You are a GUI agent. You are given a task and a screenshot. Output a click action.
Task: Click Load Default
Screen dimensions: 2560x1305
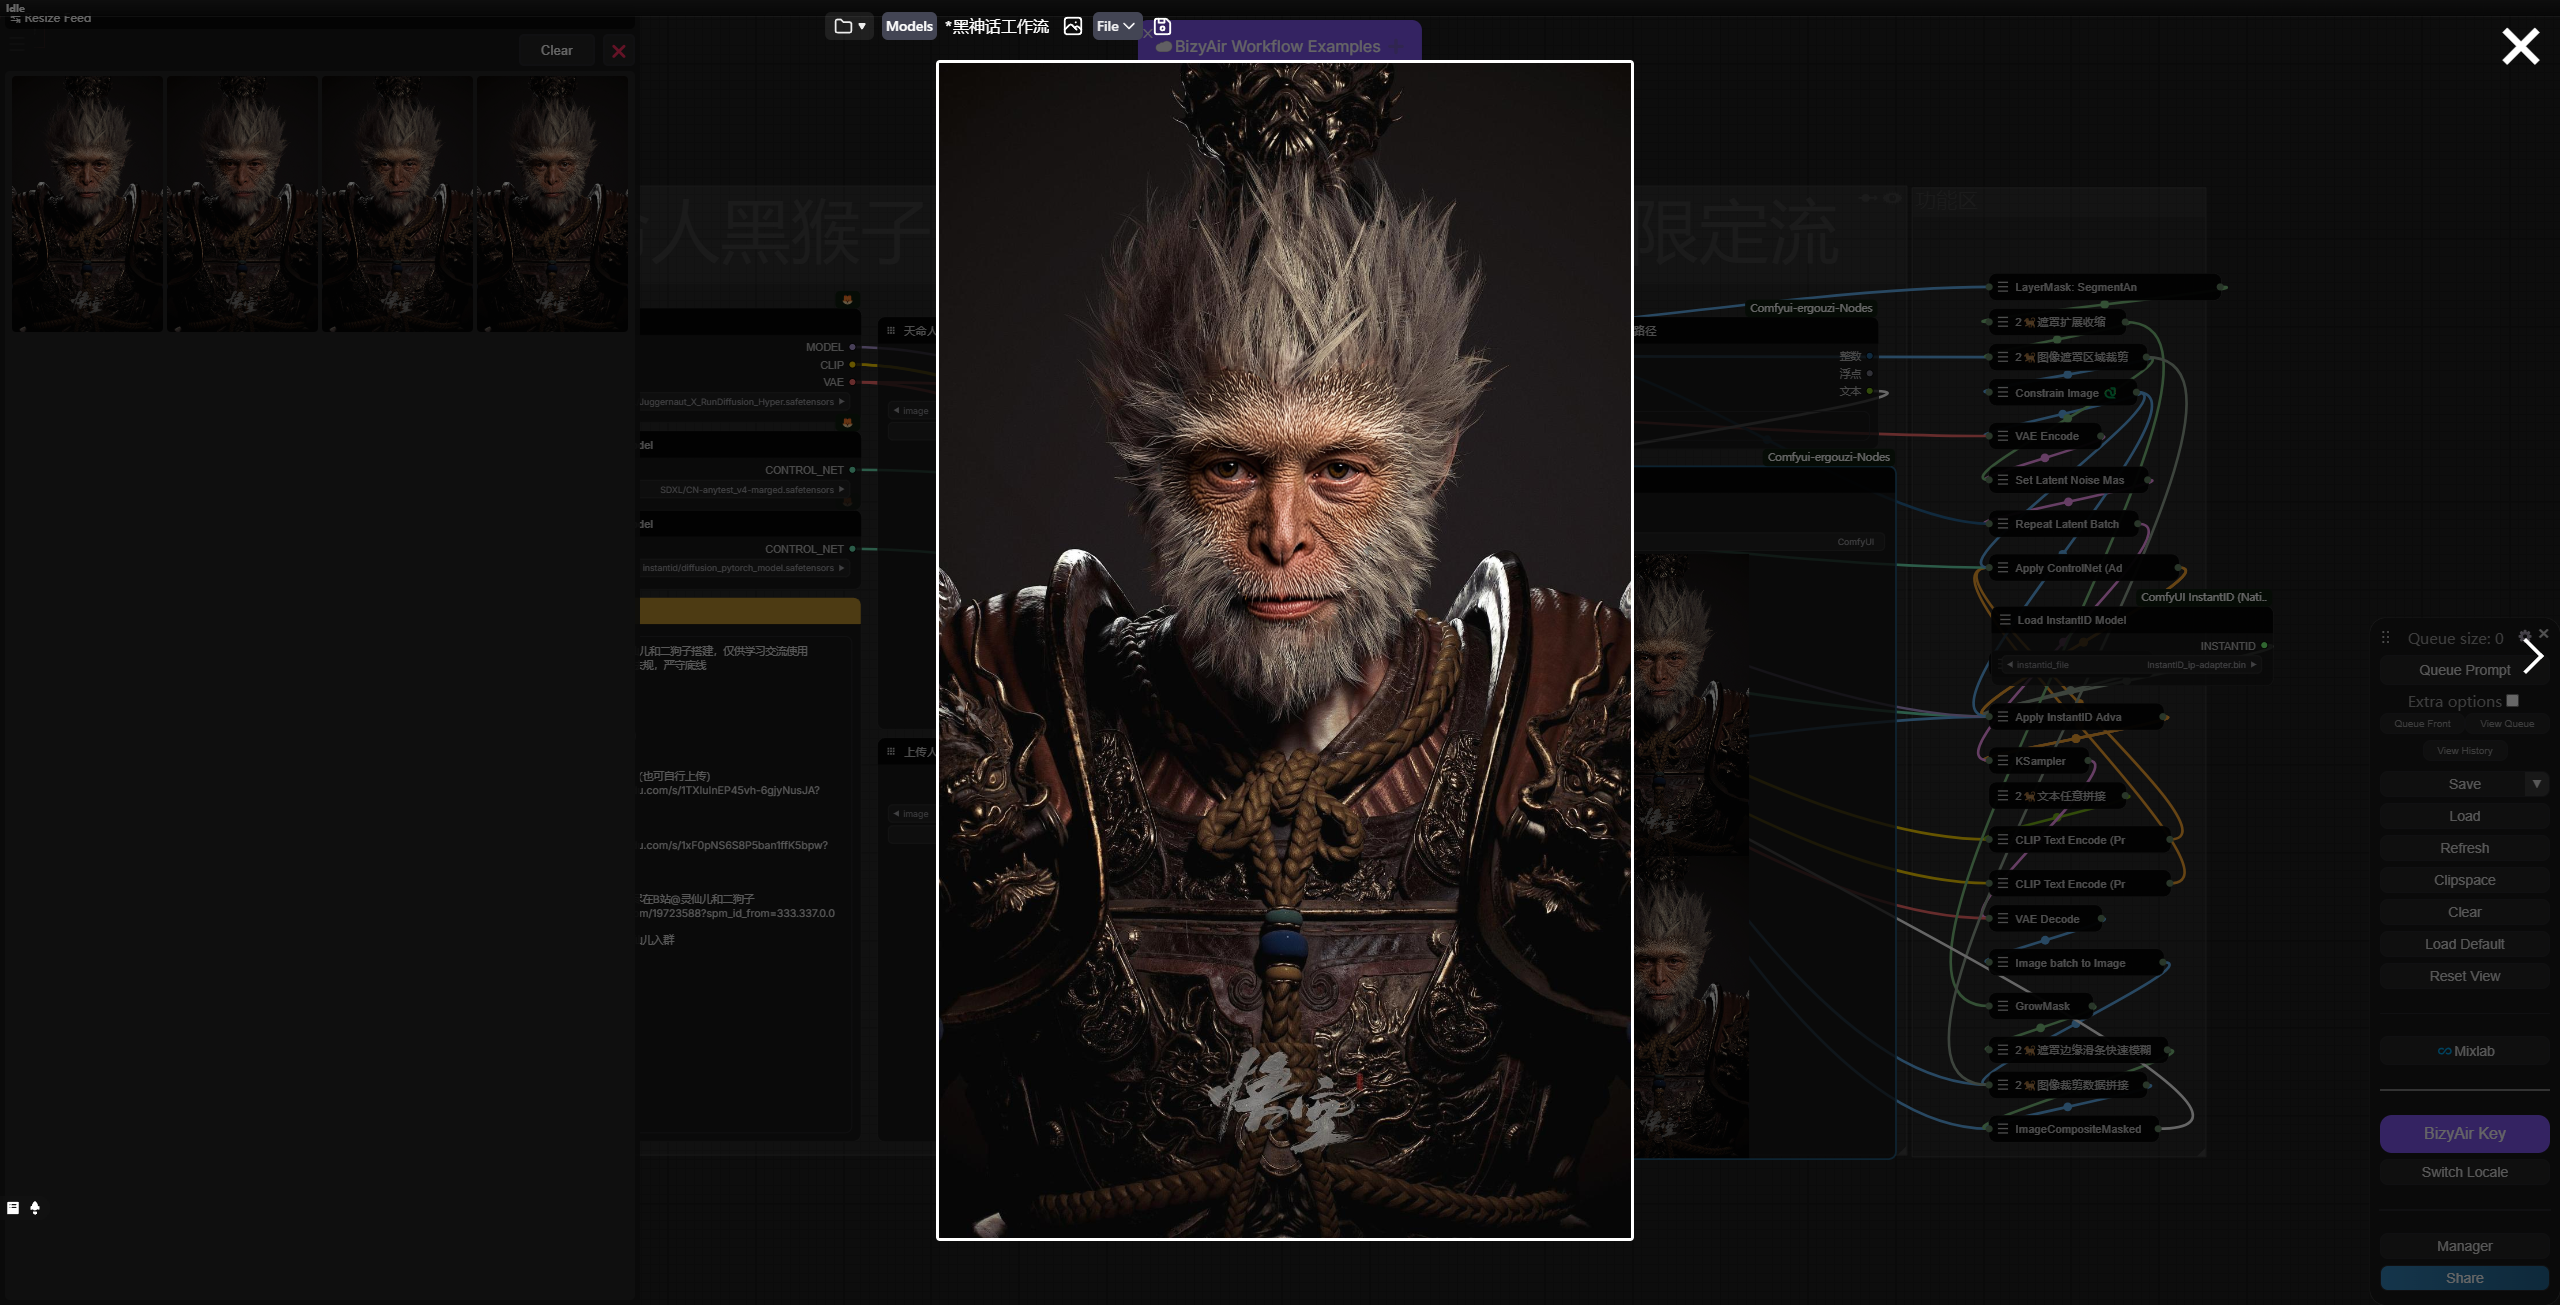[x=2464, y=944]
